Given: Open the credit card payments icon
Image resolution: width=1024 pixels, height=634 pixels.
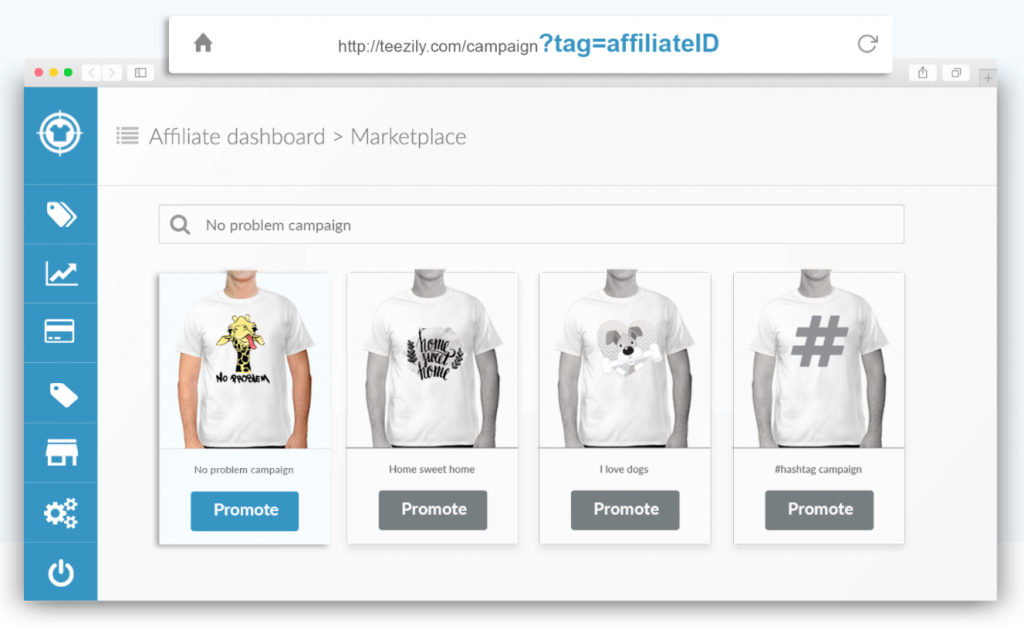Looking at the screenshot, I should pos(59,332).
